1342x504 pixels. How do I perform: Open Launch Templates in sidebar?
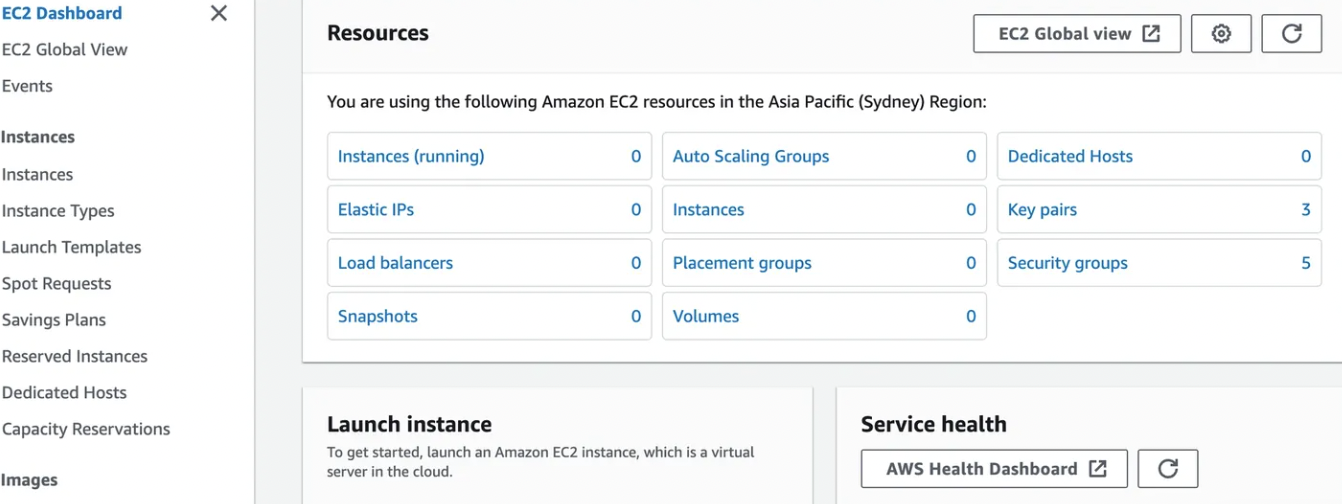point(72,247)
